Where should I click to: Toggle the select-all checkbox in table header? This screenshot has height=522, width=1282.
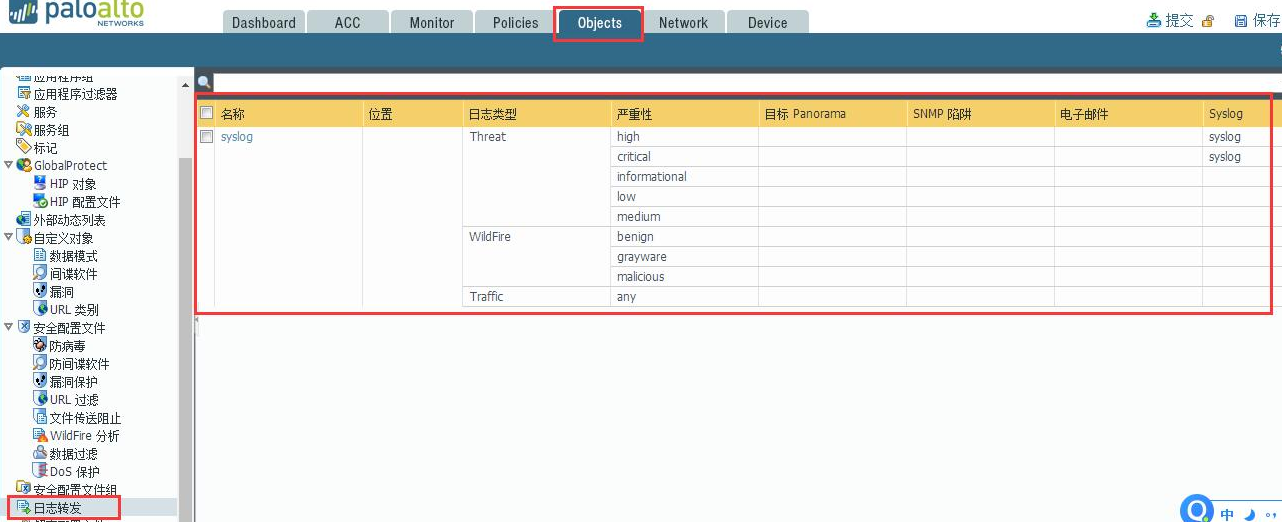[207, 114]
